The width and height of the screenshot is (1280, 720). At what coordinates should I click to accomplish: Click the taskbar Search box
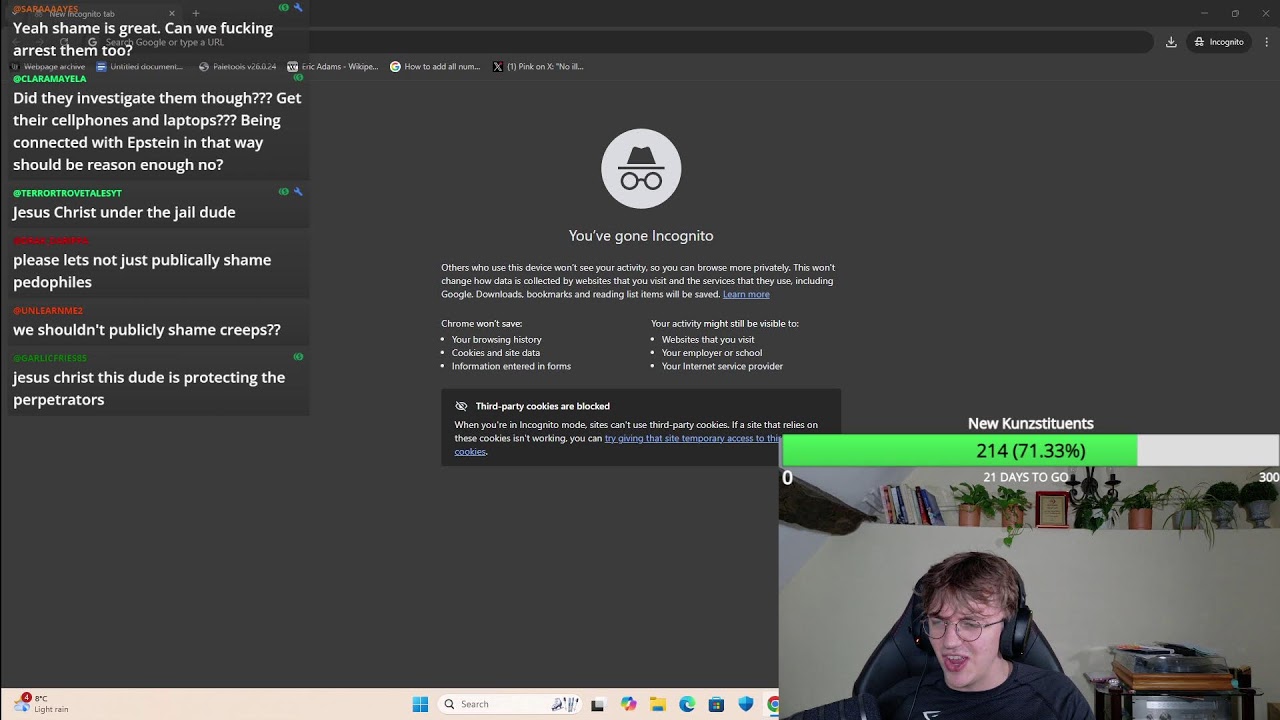[511, 704]
